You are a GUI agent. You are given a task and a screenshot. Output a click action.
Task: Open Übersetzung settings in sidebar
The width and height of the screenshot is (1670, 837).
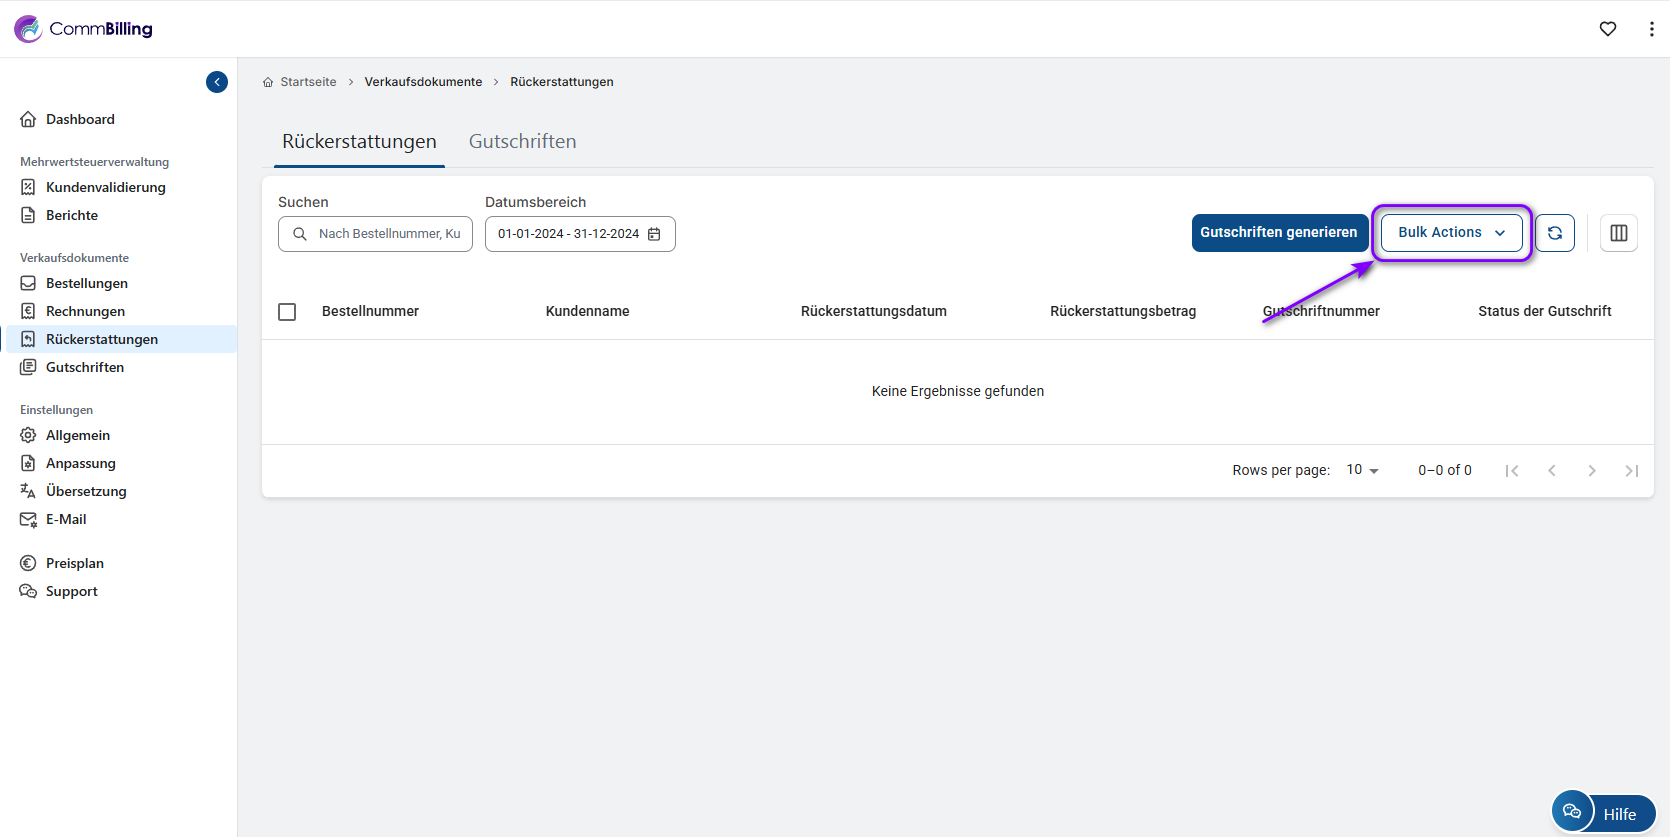coord(86,491)
